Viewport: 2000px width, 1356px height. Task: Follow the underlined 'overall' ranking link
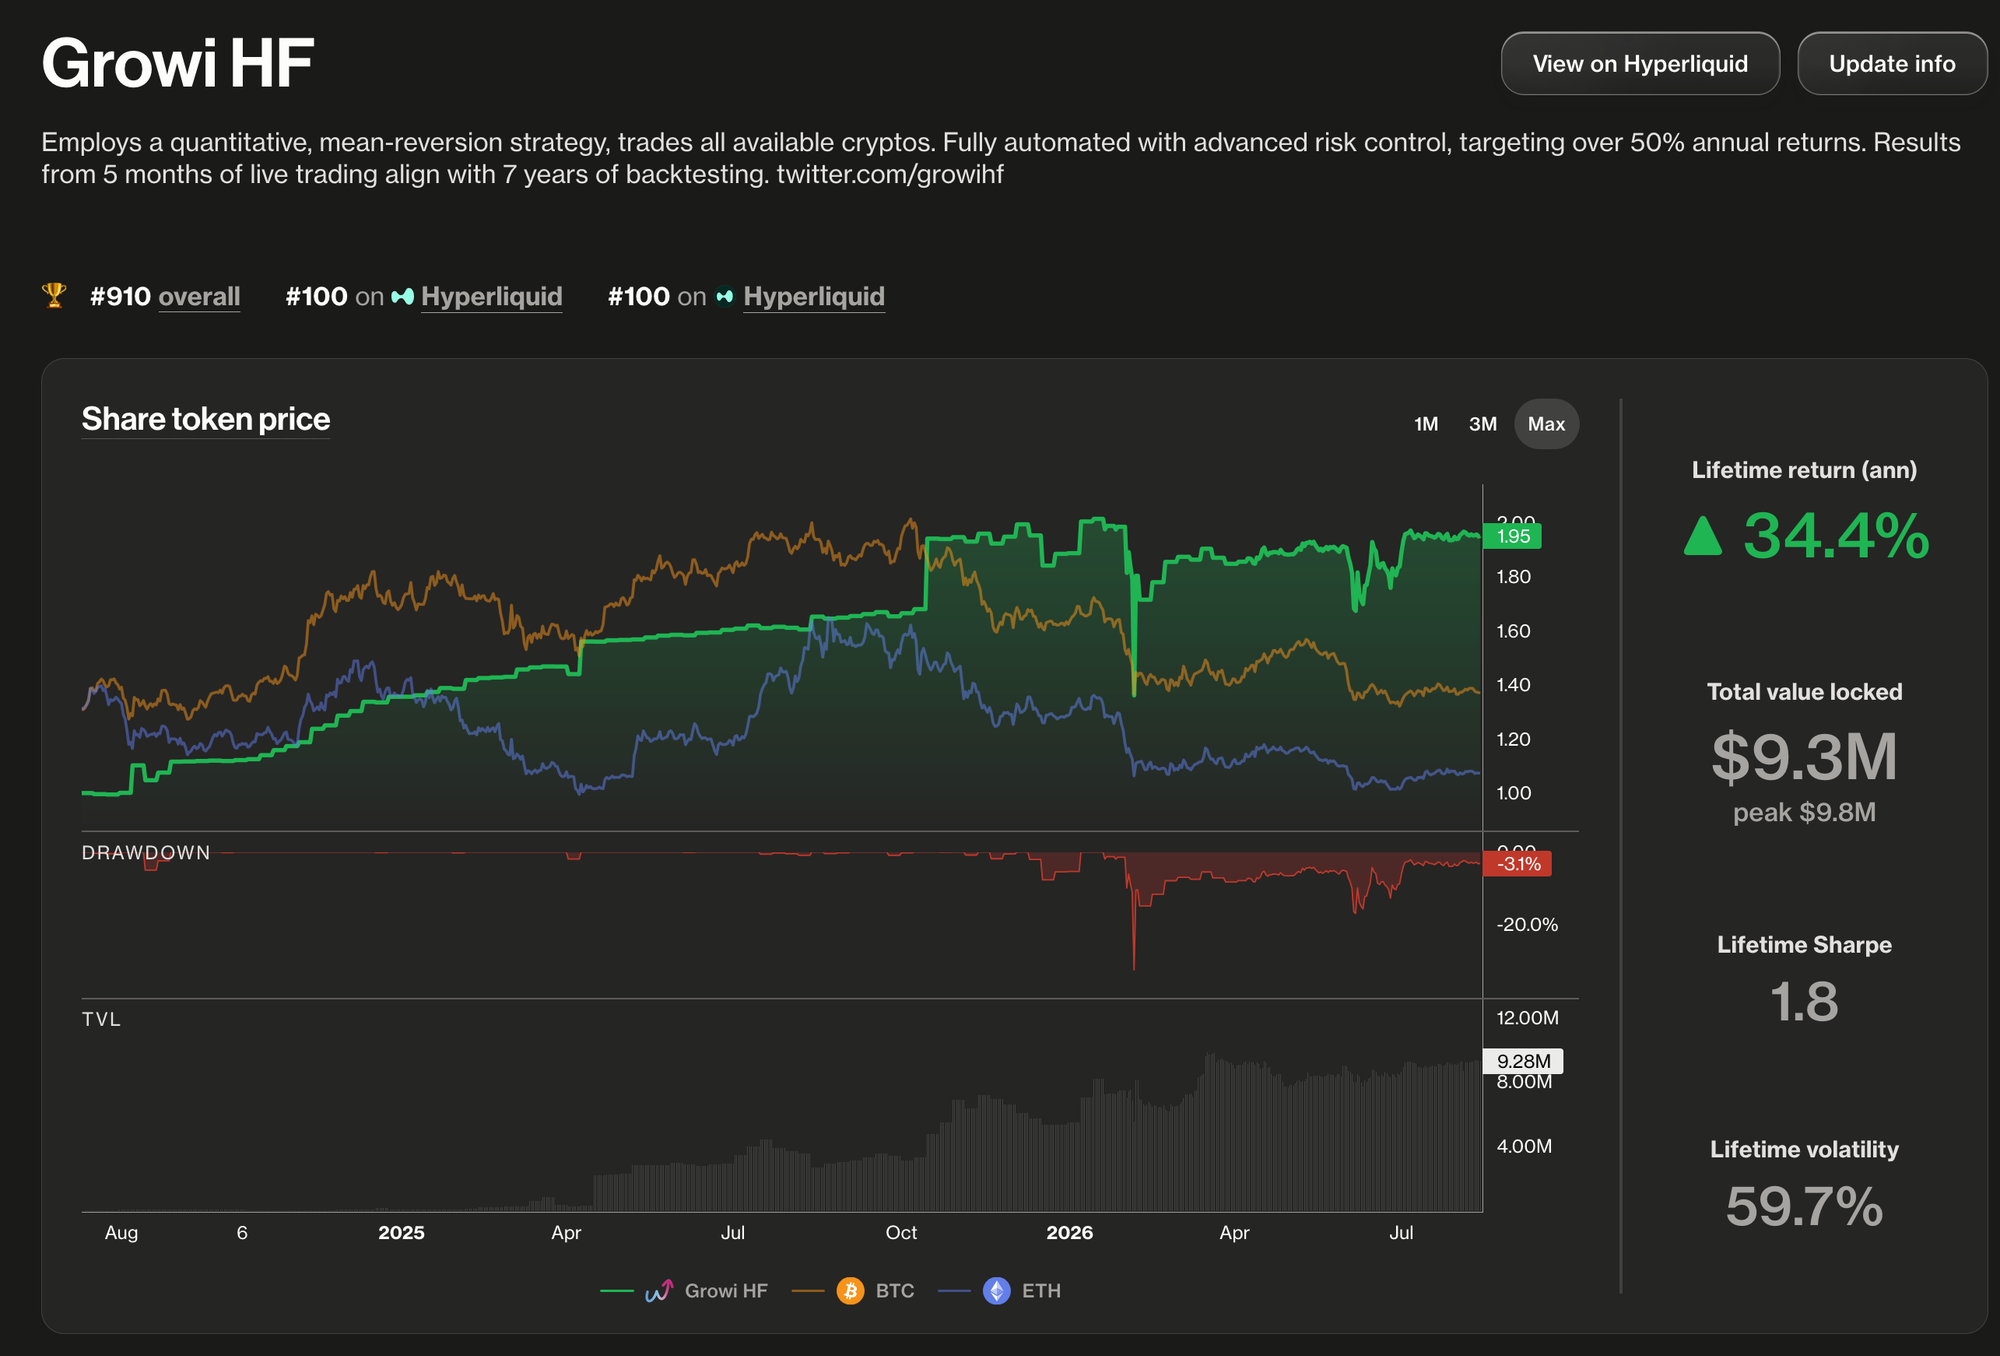pos(199,297)
